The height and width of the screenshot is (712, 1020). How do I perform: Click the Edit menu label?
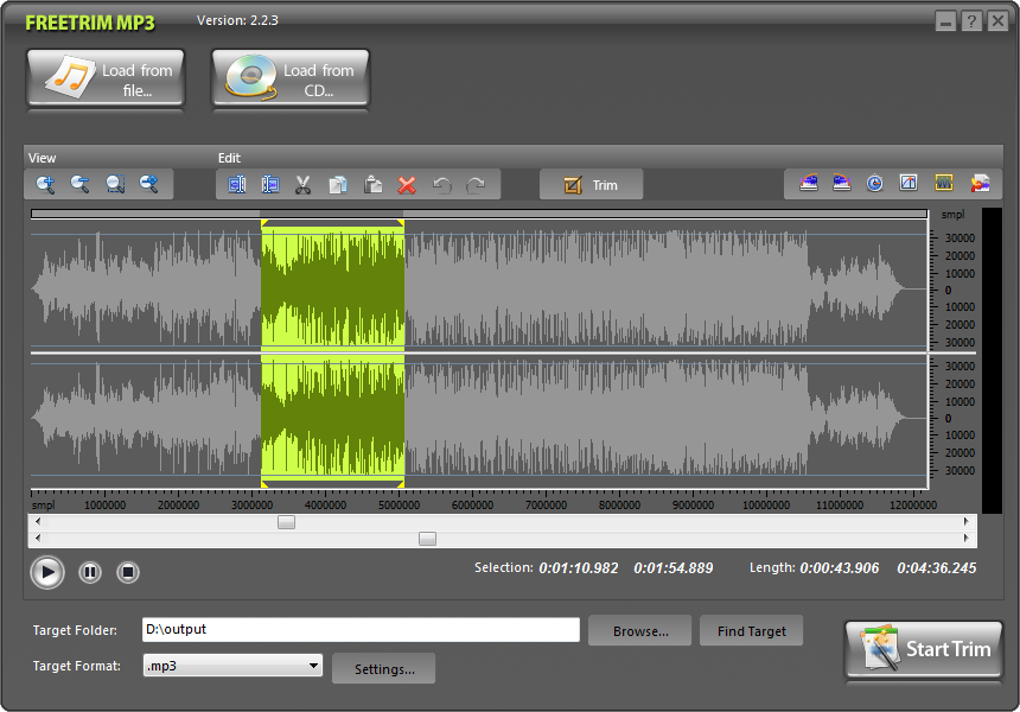pos(228,158)
